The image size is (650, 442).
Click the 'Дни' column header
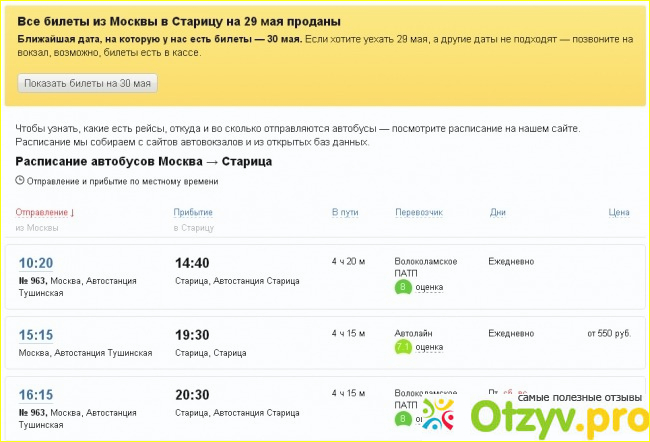coord(497,212)
